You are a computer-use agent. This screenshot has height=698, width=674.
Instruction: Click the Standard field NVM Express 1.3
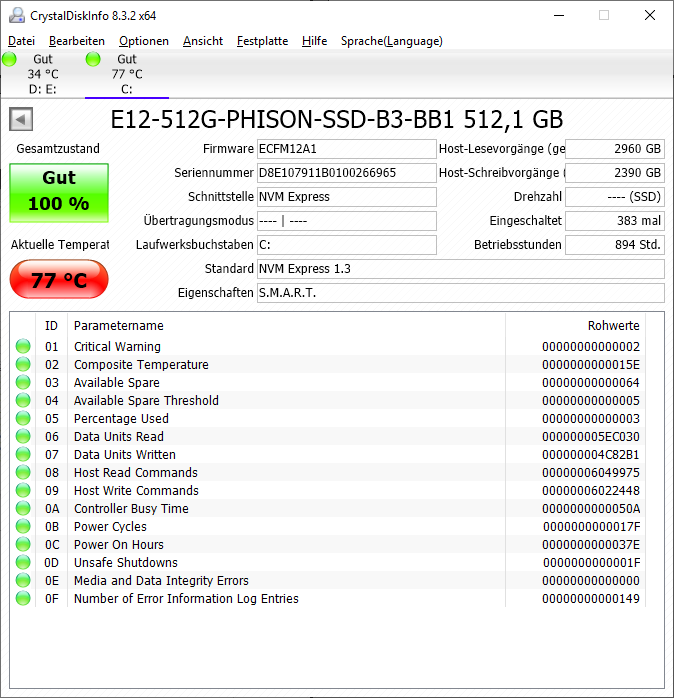tap(461, 269)
